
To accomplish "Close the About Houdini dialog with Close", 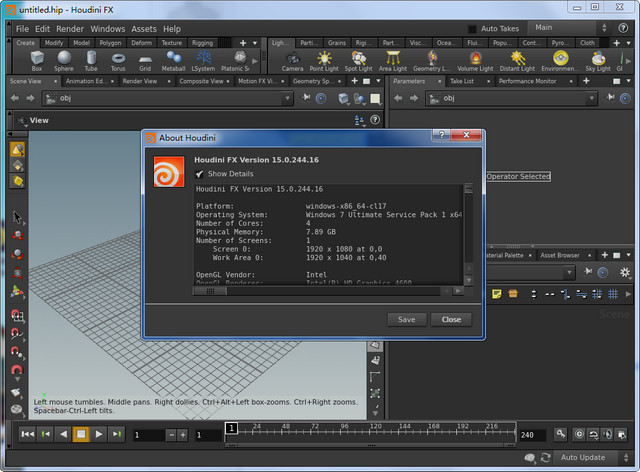I will [451, 319].
